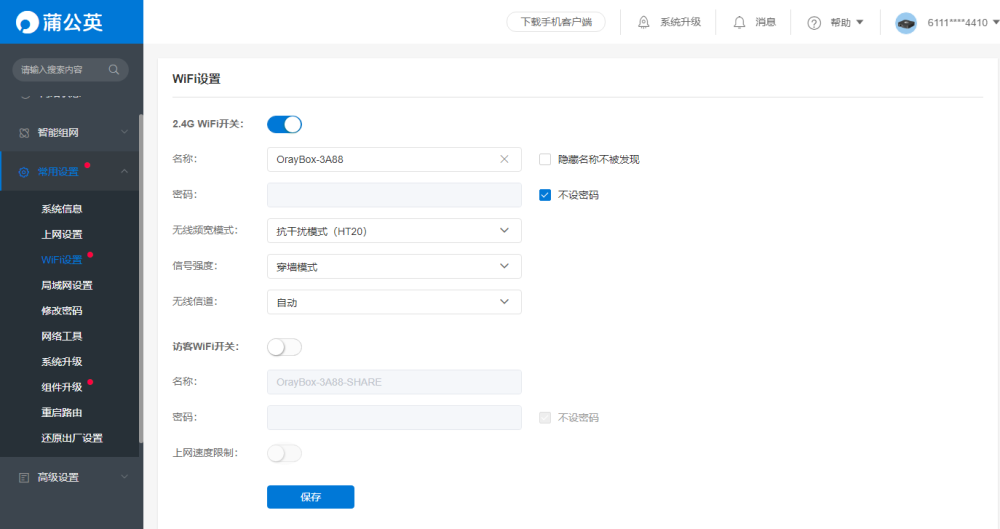Click the router avatar icon in header
1000x529 pixels.
click(906, 22)
